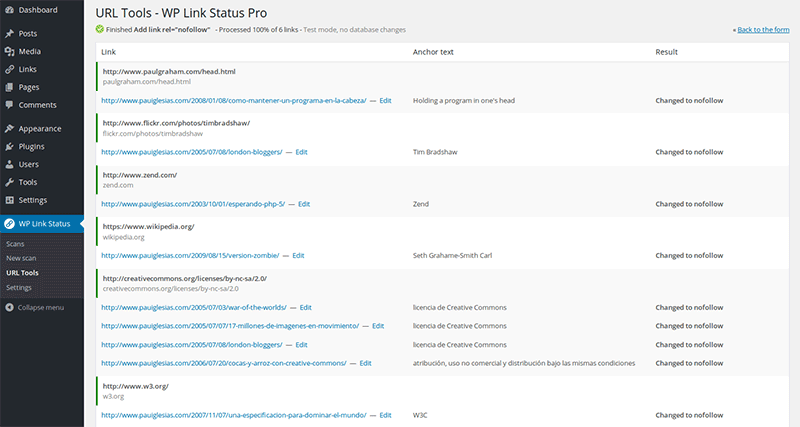Screen dimensions: 800x427
Task: Click the Dashboard icon in sidebar
Action: [x=9, y=10]
